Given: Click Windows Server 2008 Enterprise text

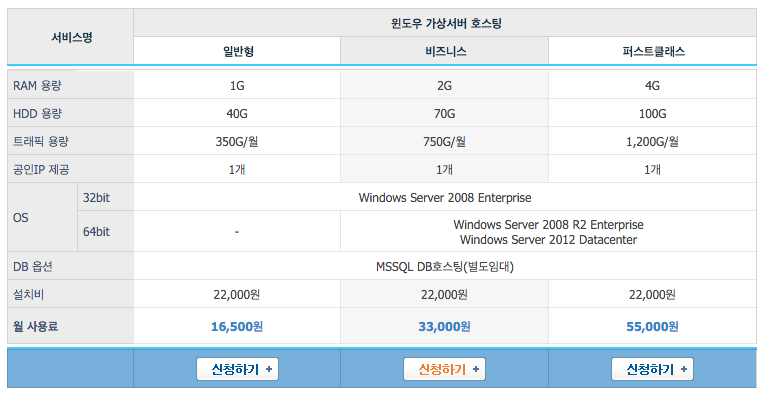Looking at the screenshot, I should tap(445, 198).
